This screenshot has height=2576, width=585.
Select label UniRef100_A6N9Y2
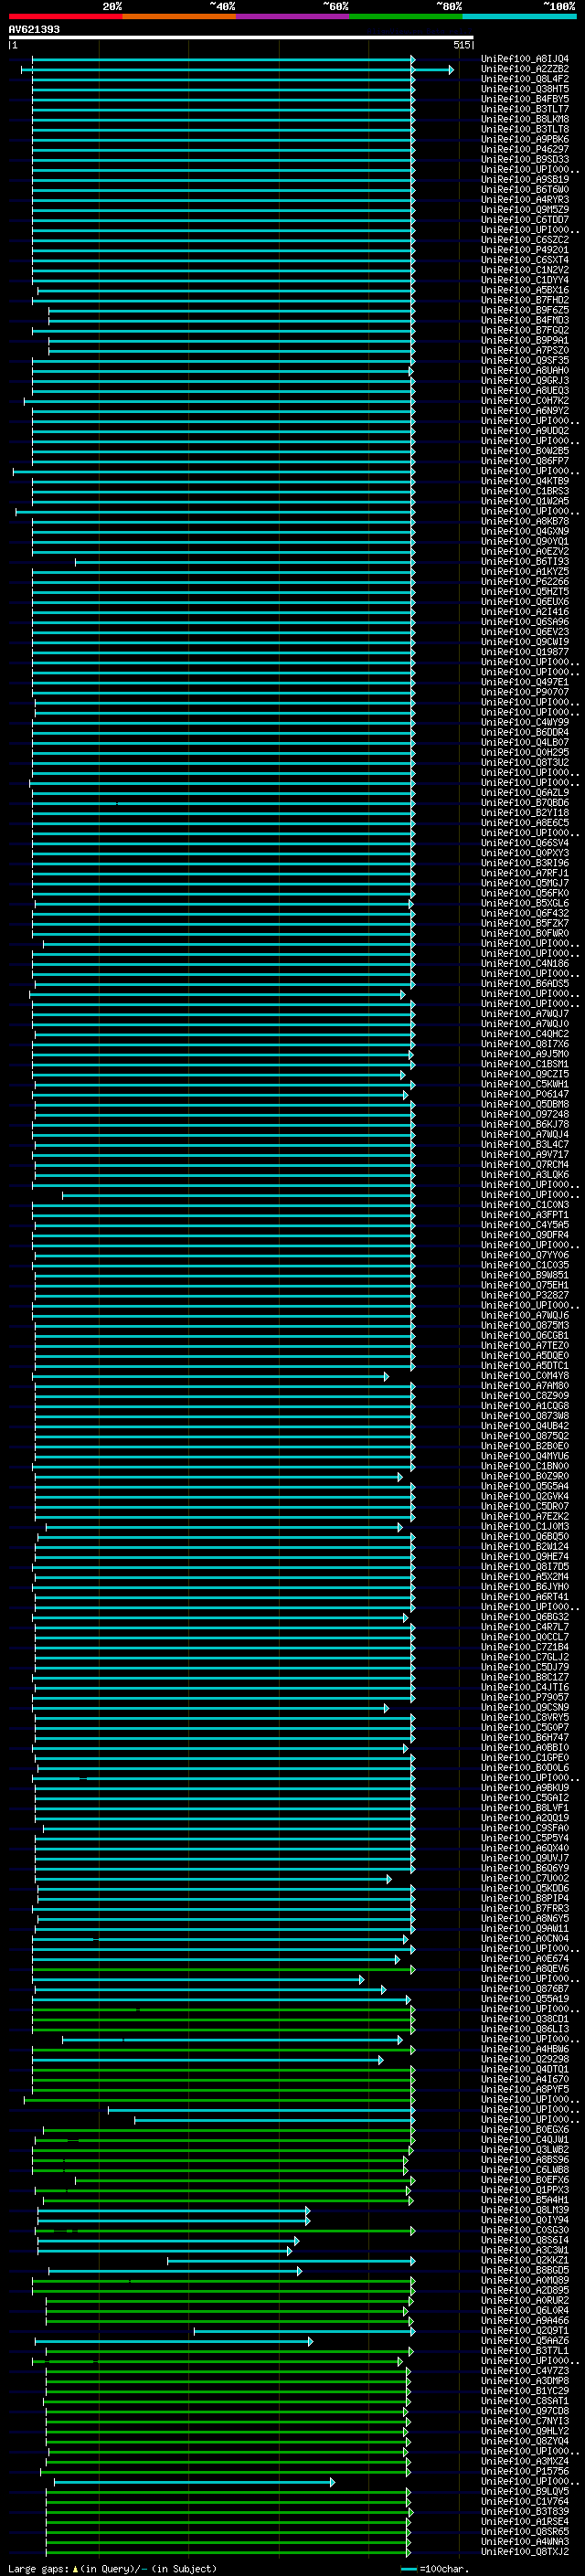[x=525, y=411]
